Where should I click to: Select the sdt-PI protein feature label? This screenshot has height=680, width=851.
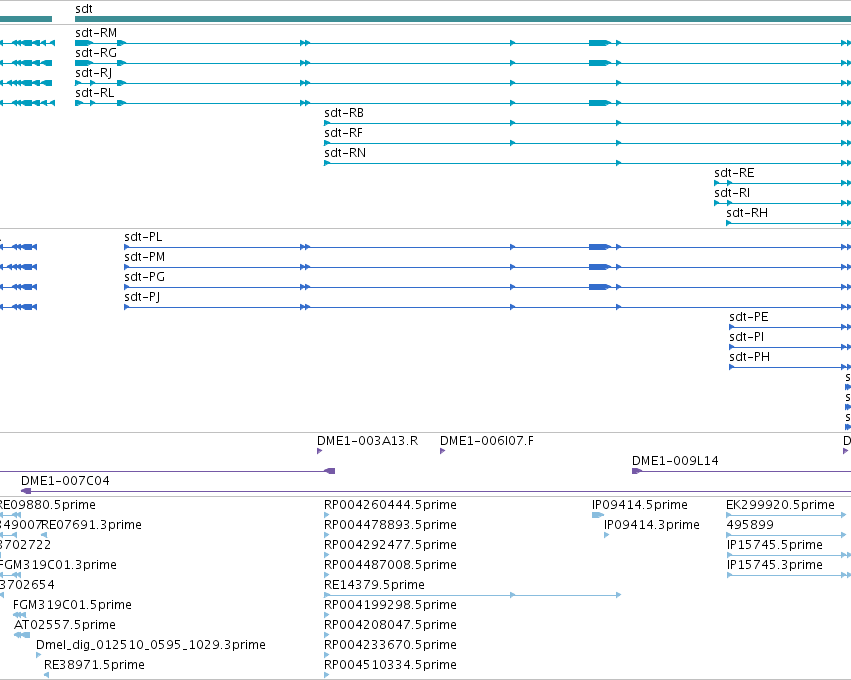746,337
